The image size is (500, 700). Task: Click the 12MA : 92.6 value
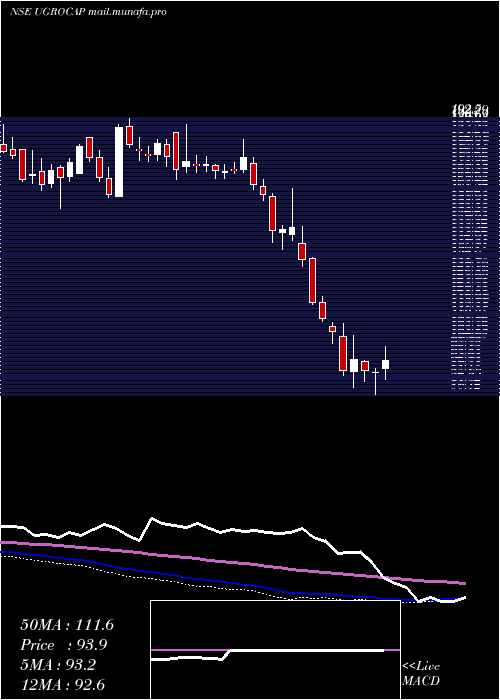[x=63, y=685]
